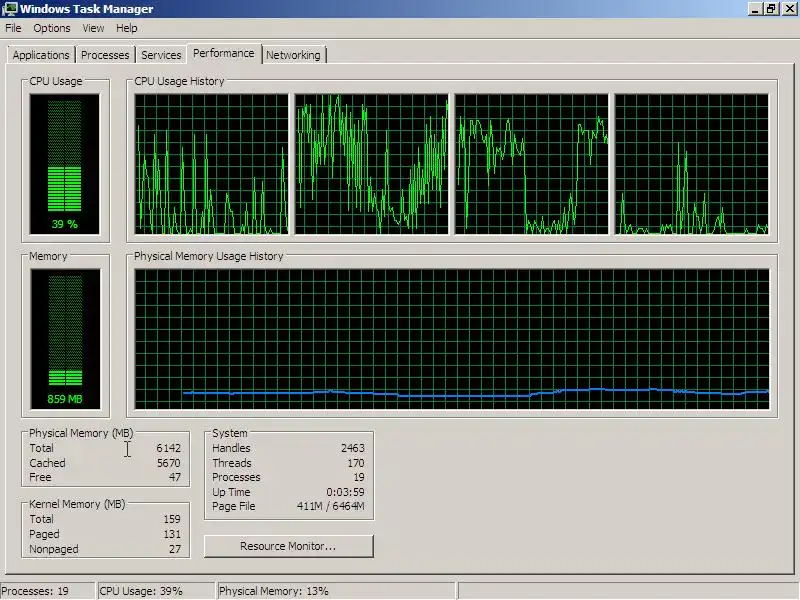This screenshot has height=600, width=800.
Task: Click the Physical Memory Usage History graph
Action: 452,339
